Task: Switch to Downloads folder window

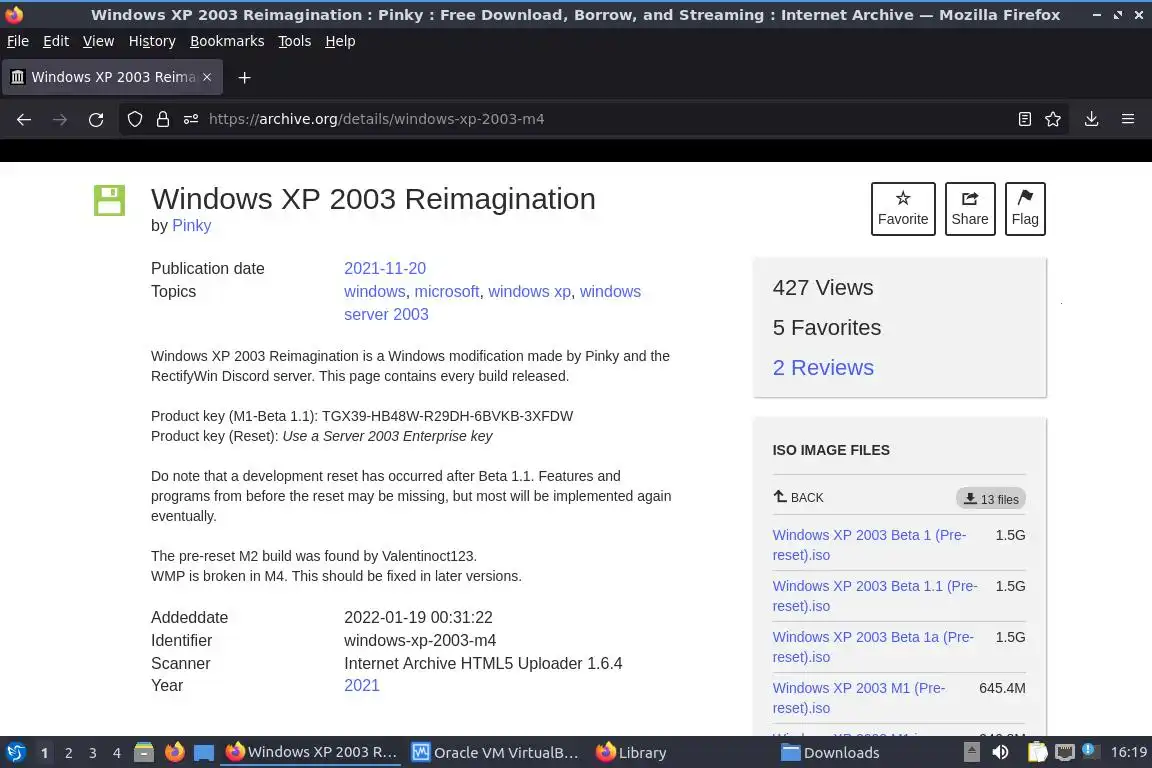Action: 830,753
